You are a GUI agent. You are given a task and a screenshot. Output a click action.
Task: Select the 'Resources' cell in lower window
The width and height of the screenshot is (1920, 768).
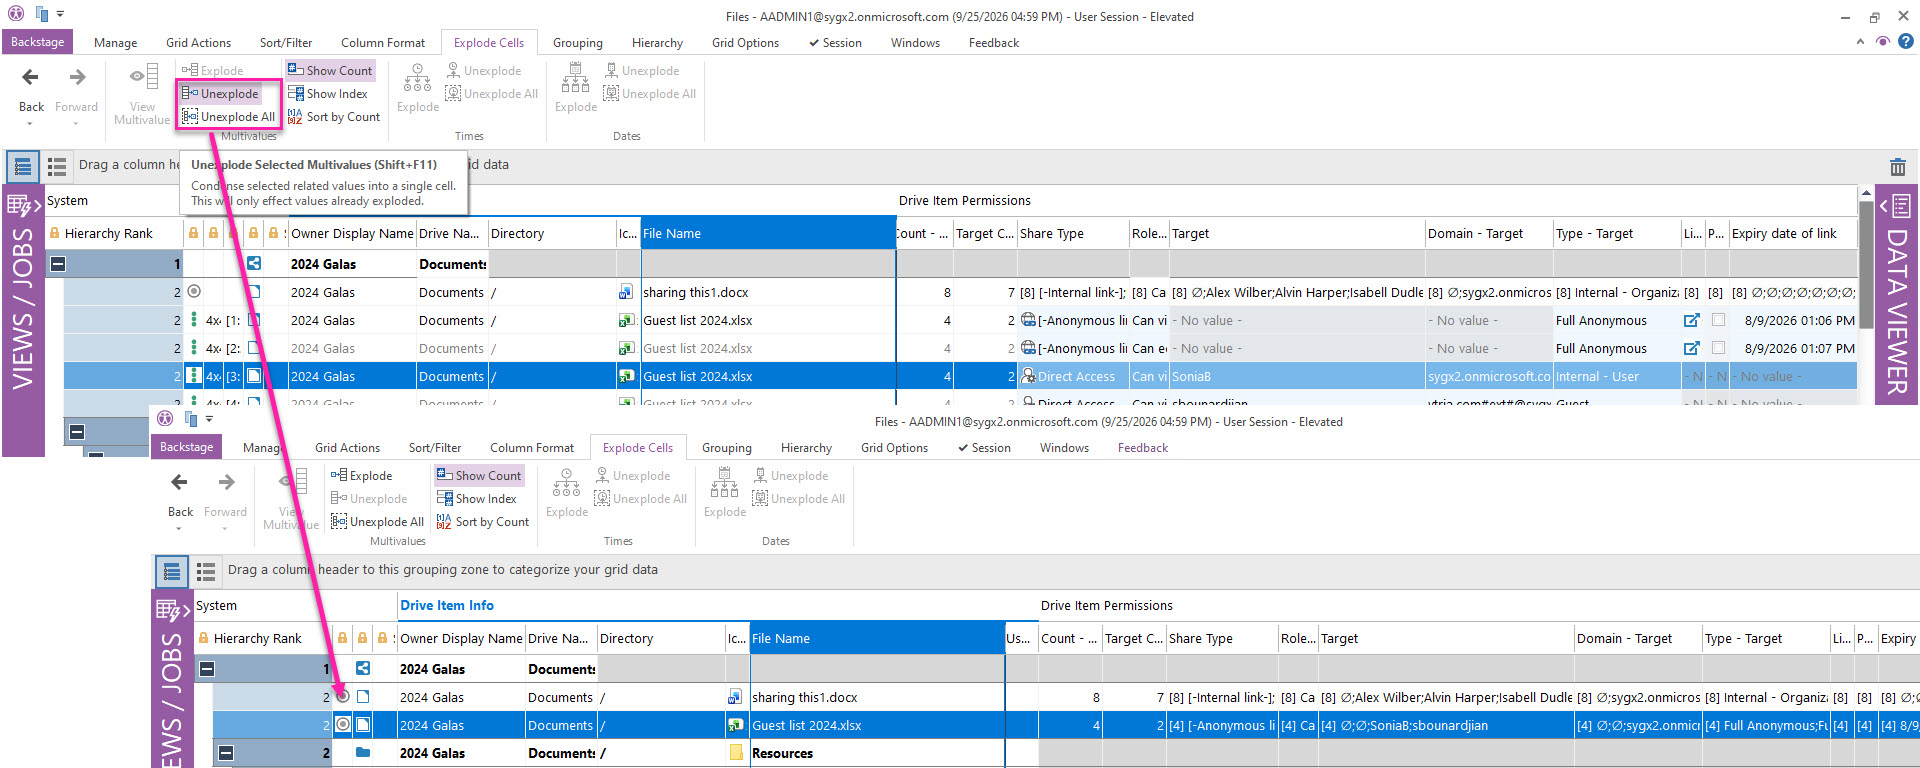pos(877,753)
